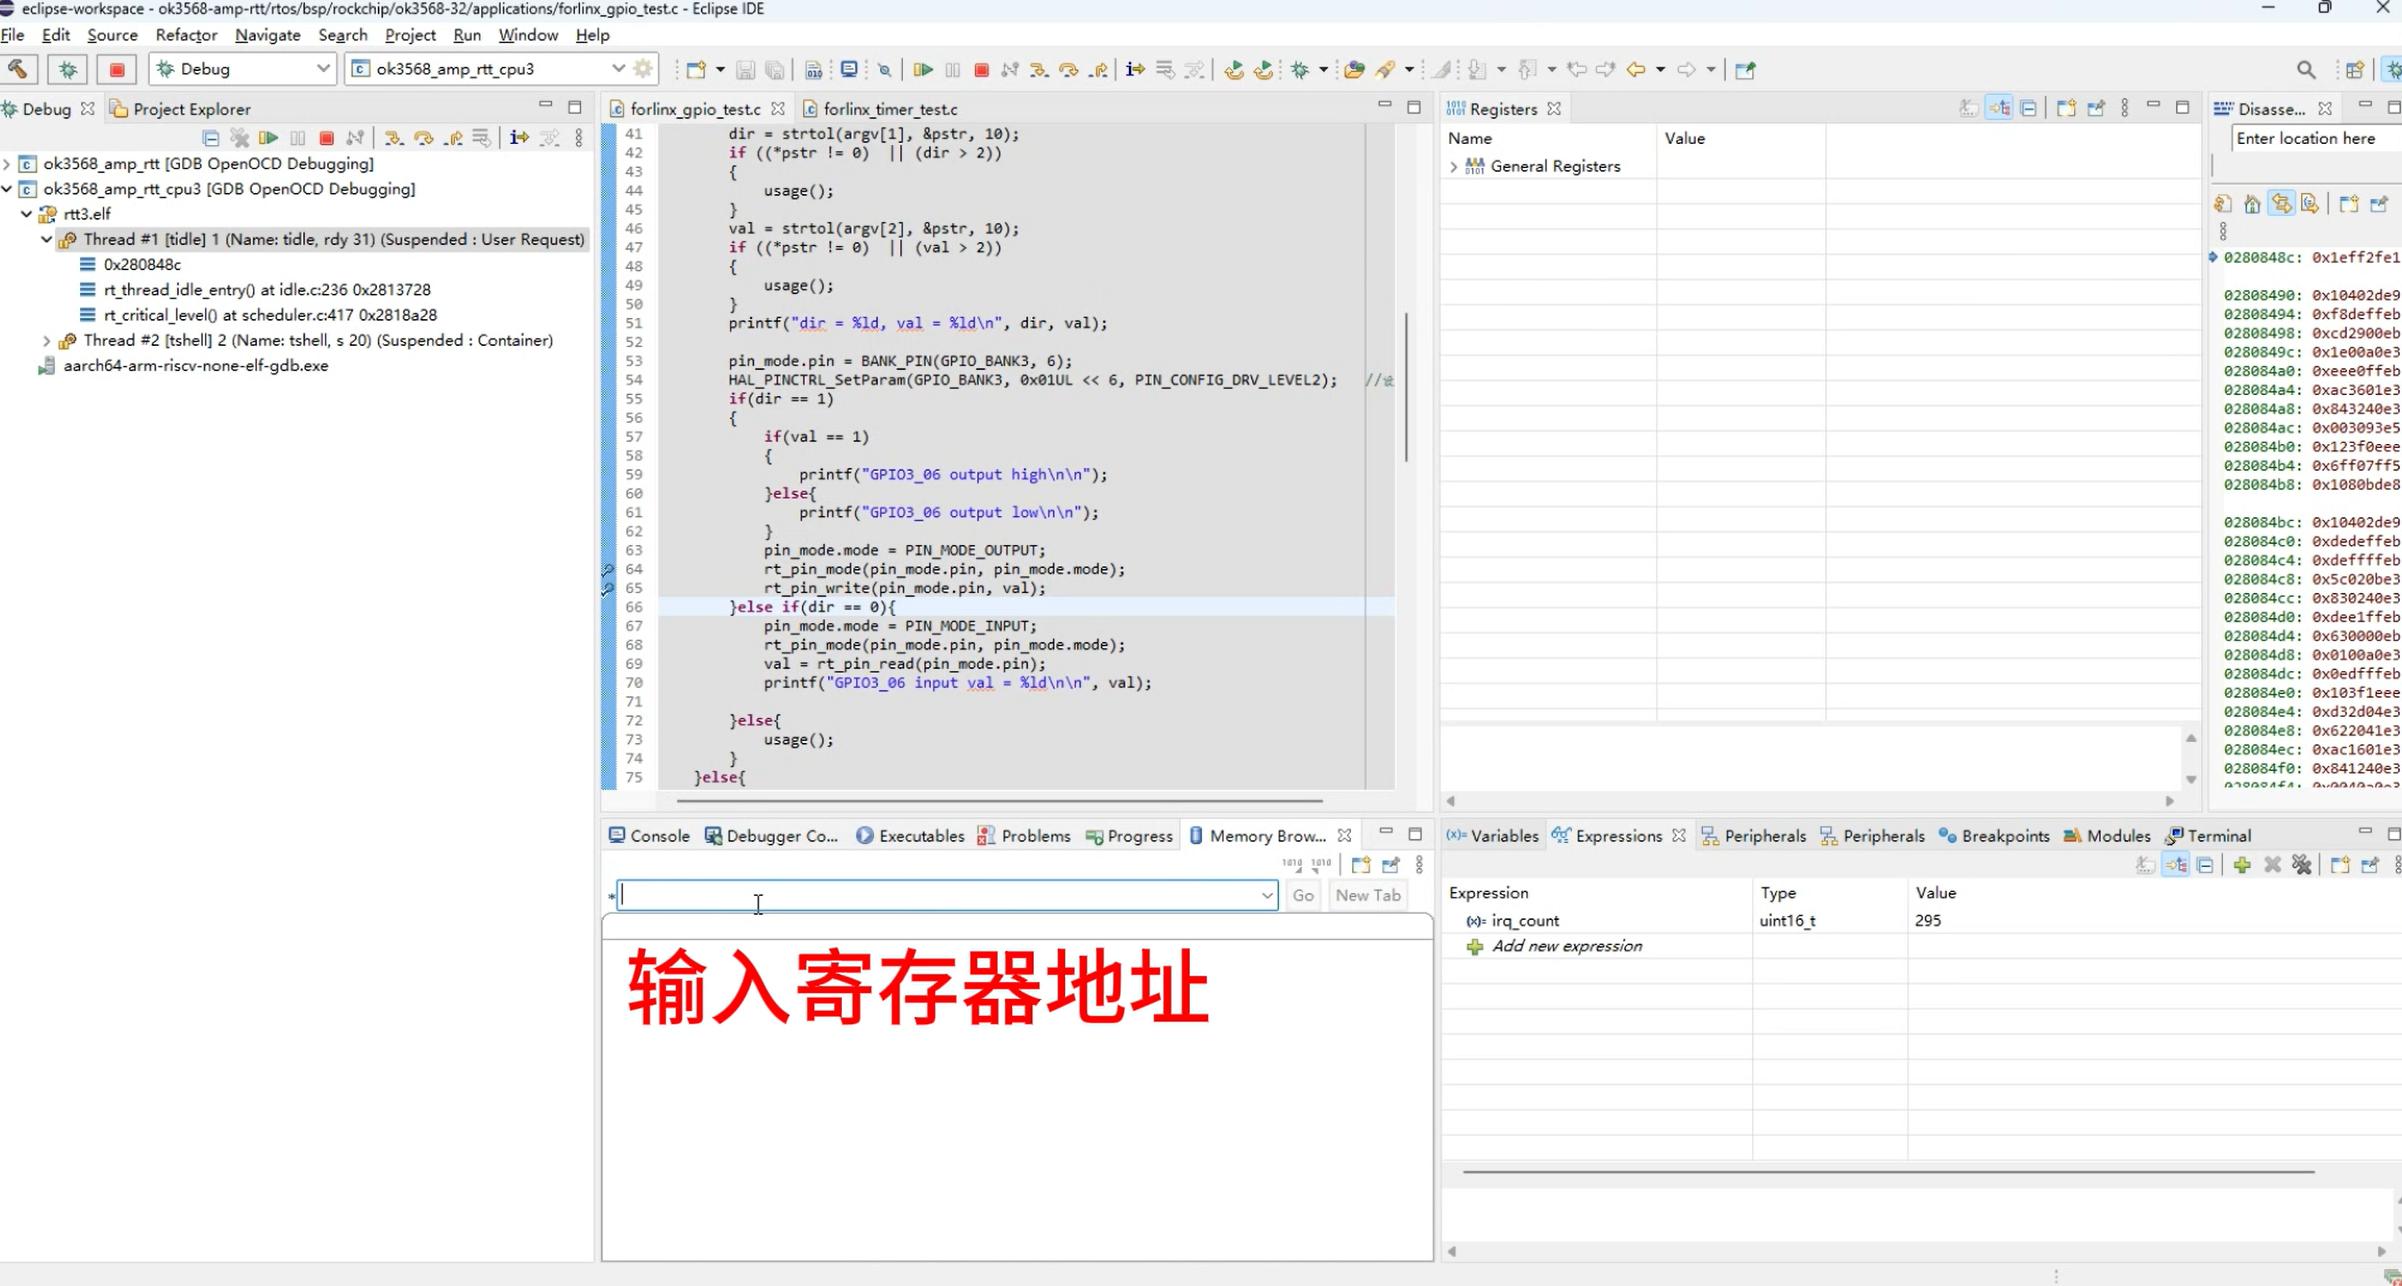This screenshot has height=1286, width=2402.
Task: Click the editor horizontal scrollbar
Action: pyautogui.click(x=1000, y=800)
